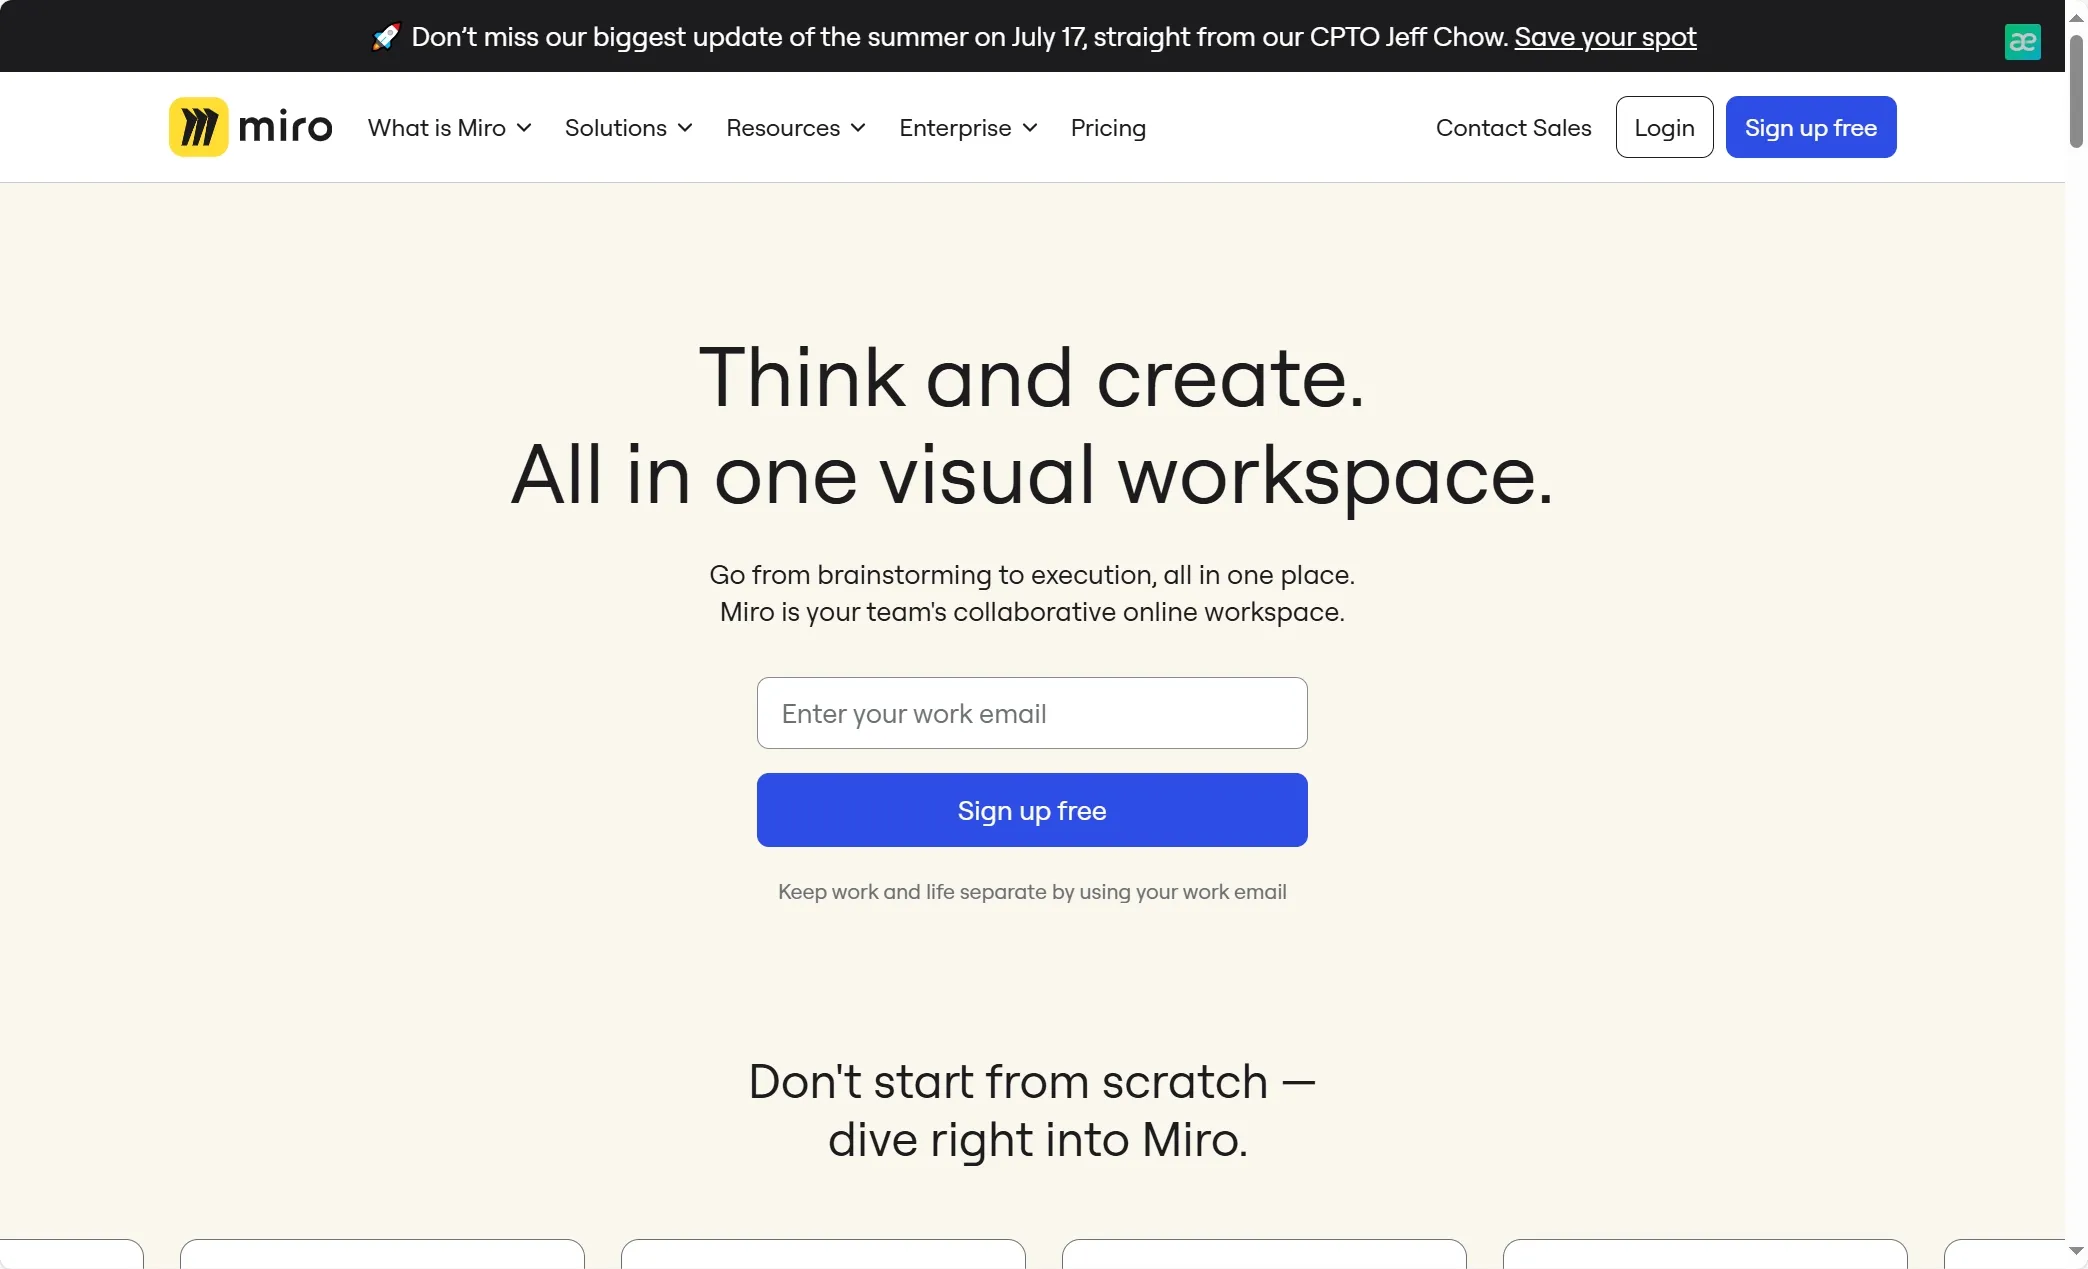Screen dimensions: 2088x1269
Task: Expand the What is Miro menu
Action: tap(449, 128)
